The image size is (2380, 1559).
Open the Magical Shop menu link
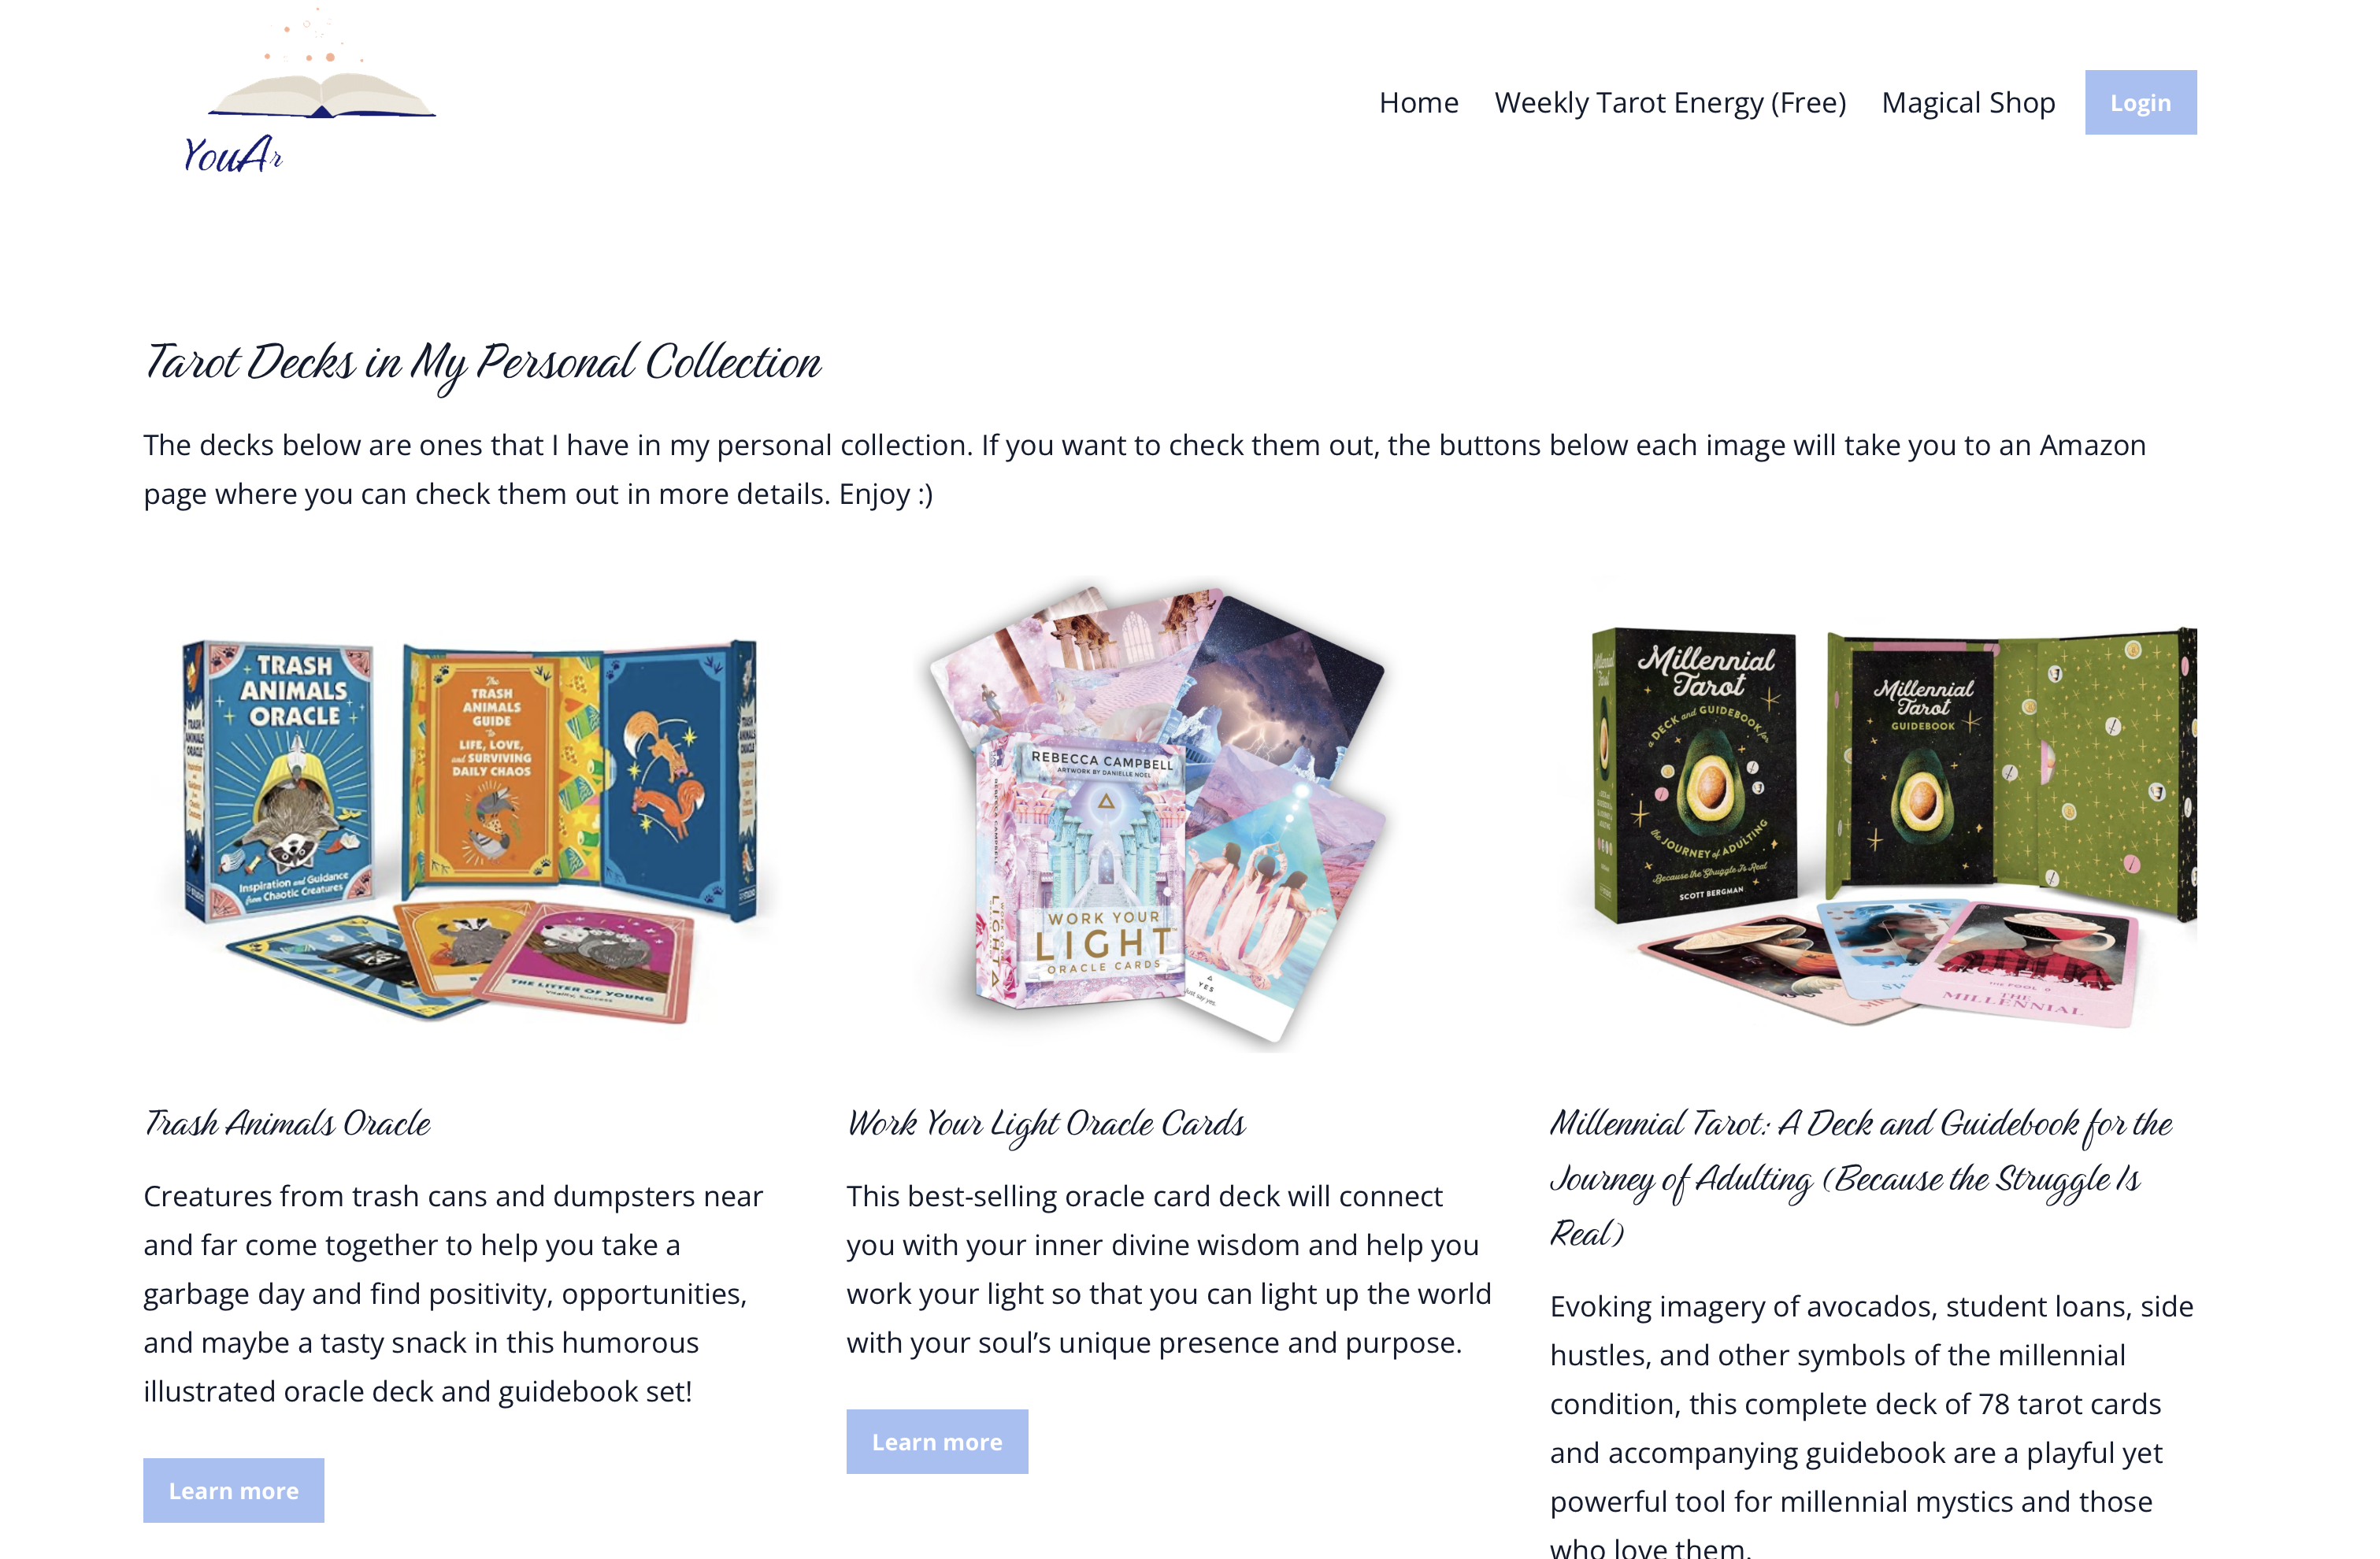(x=1967, y=103)
